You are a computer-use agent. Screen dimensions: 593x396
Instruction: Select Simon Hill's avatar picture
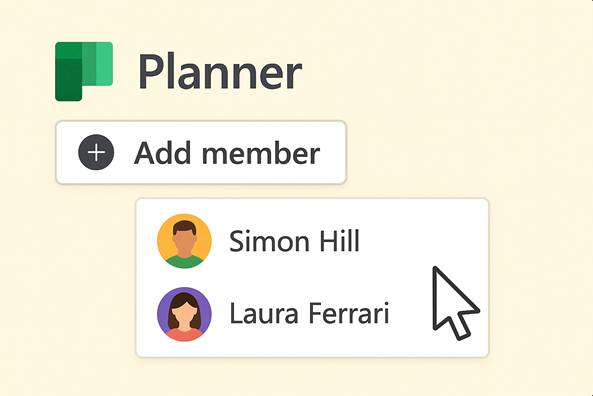(184, 241)
